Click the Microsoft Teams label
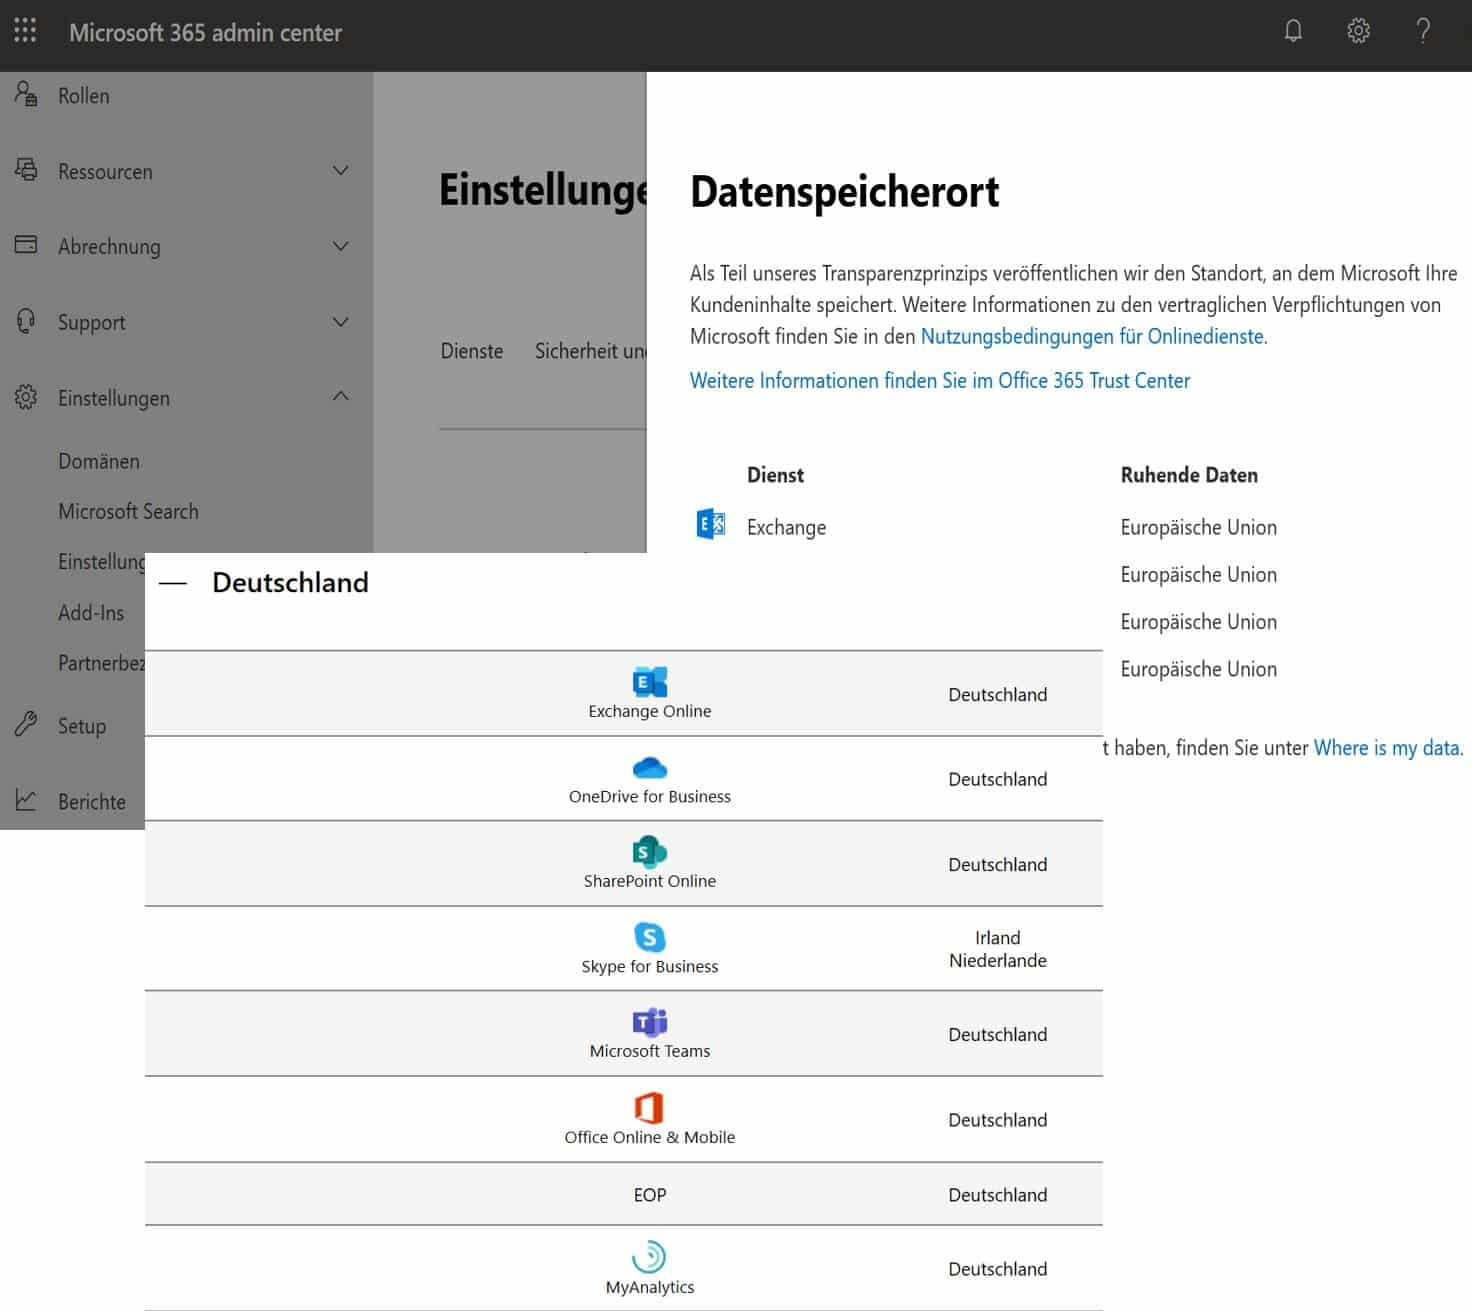Viewport: 1472px width, 1311px height. (650, 1051)
